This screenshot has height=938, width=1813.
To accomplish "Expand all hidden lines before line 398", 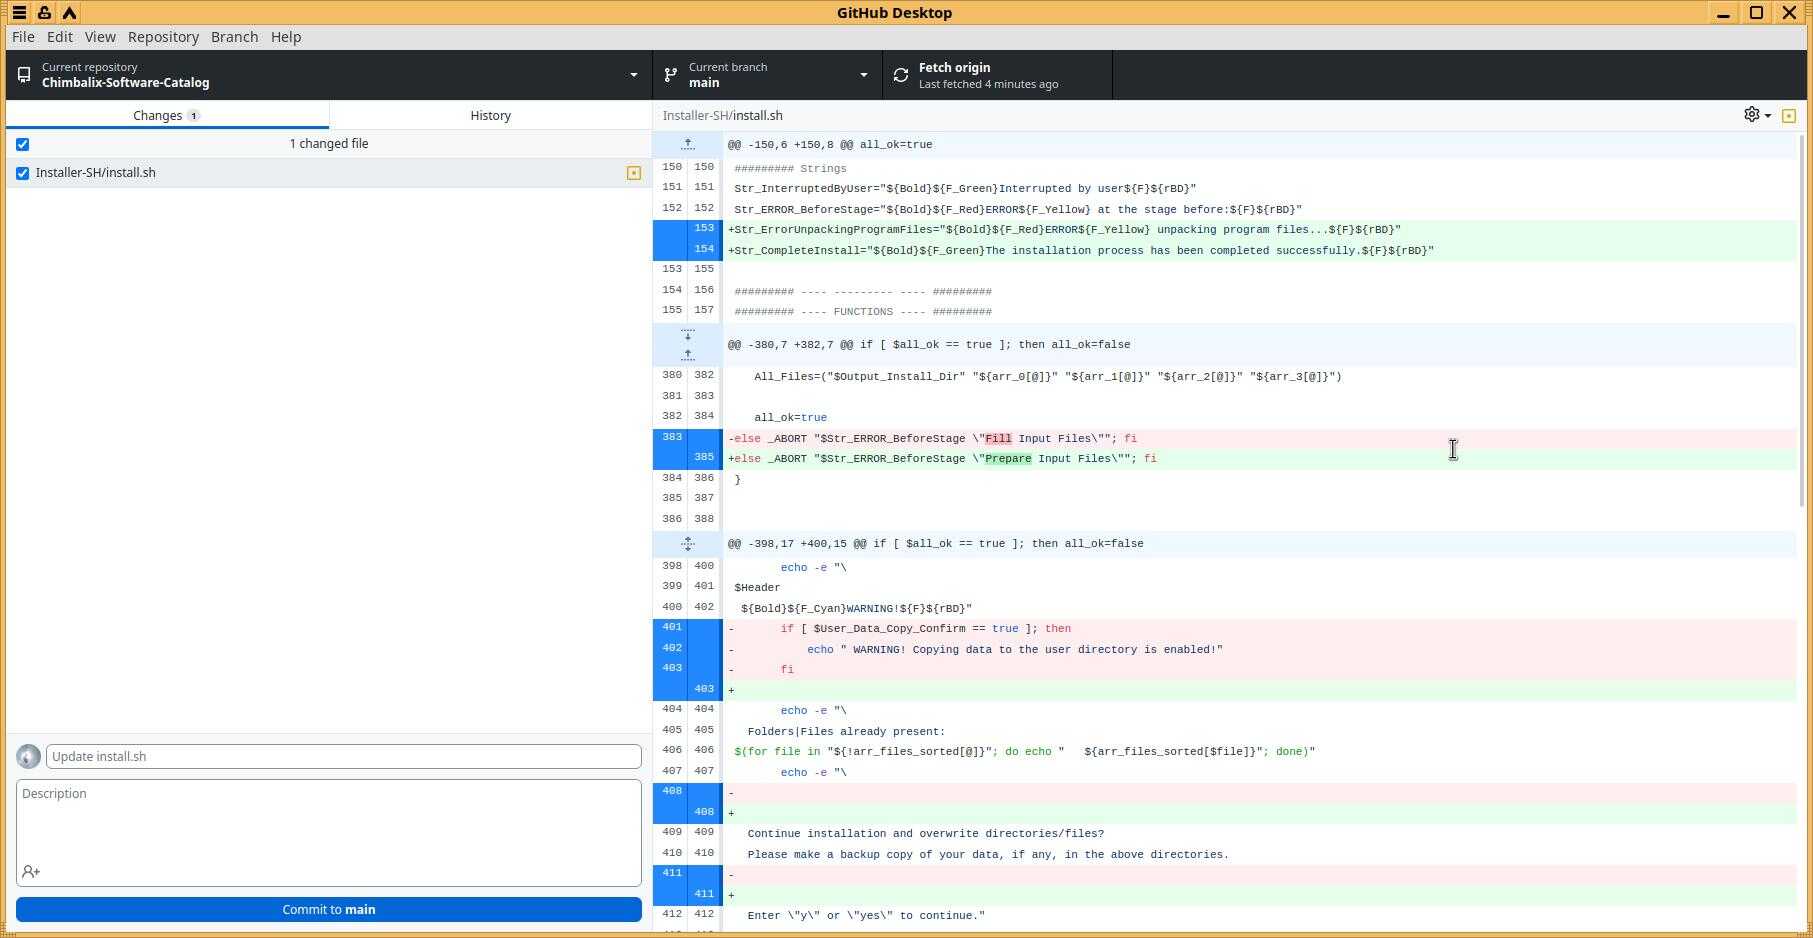I will pyautogui.click(x=688, y=544).
